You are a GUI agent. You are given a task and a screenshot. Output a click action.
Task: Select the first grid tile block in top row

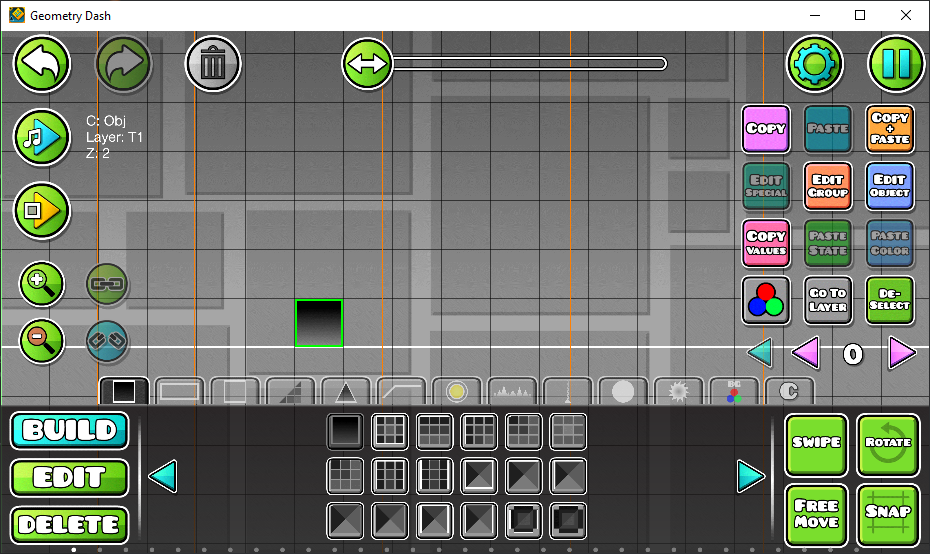pyautogui.click(x=390, y=431)
